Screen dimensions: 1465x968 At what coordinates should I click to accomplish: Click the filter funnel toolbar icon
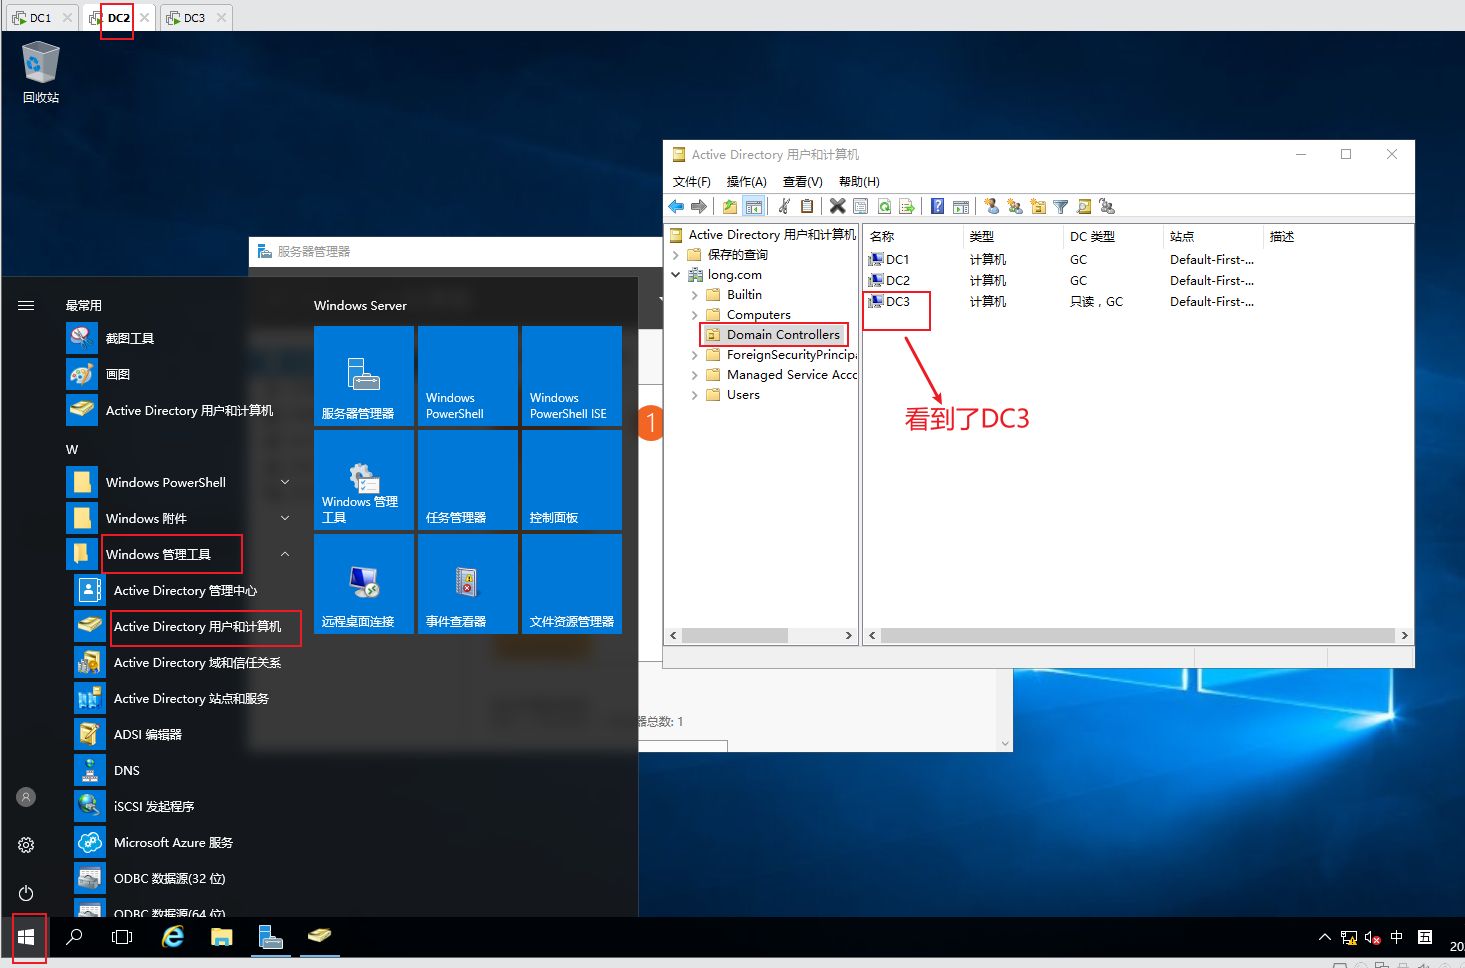pyautogui.click(x=1060, y=206)
